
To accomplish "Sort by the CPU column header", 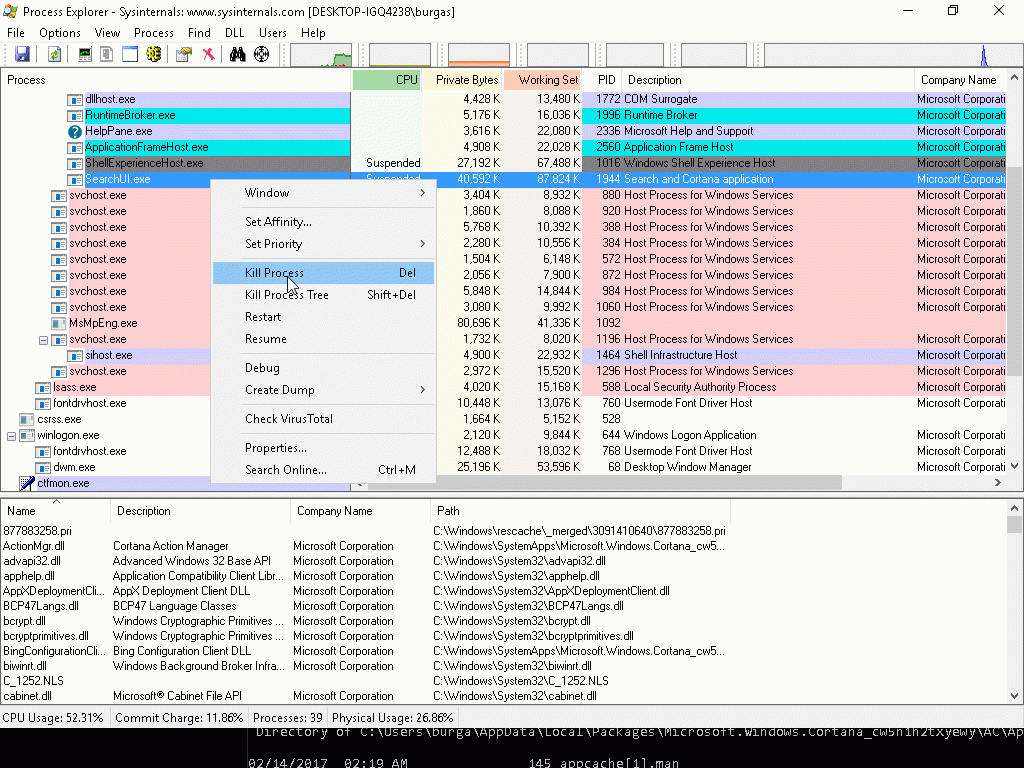I will point(387,80).
